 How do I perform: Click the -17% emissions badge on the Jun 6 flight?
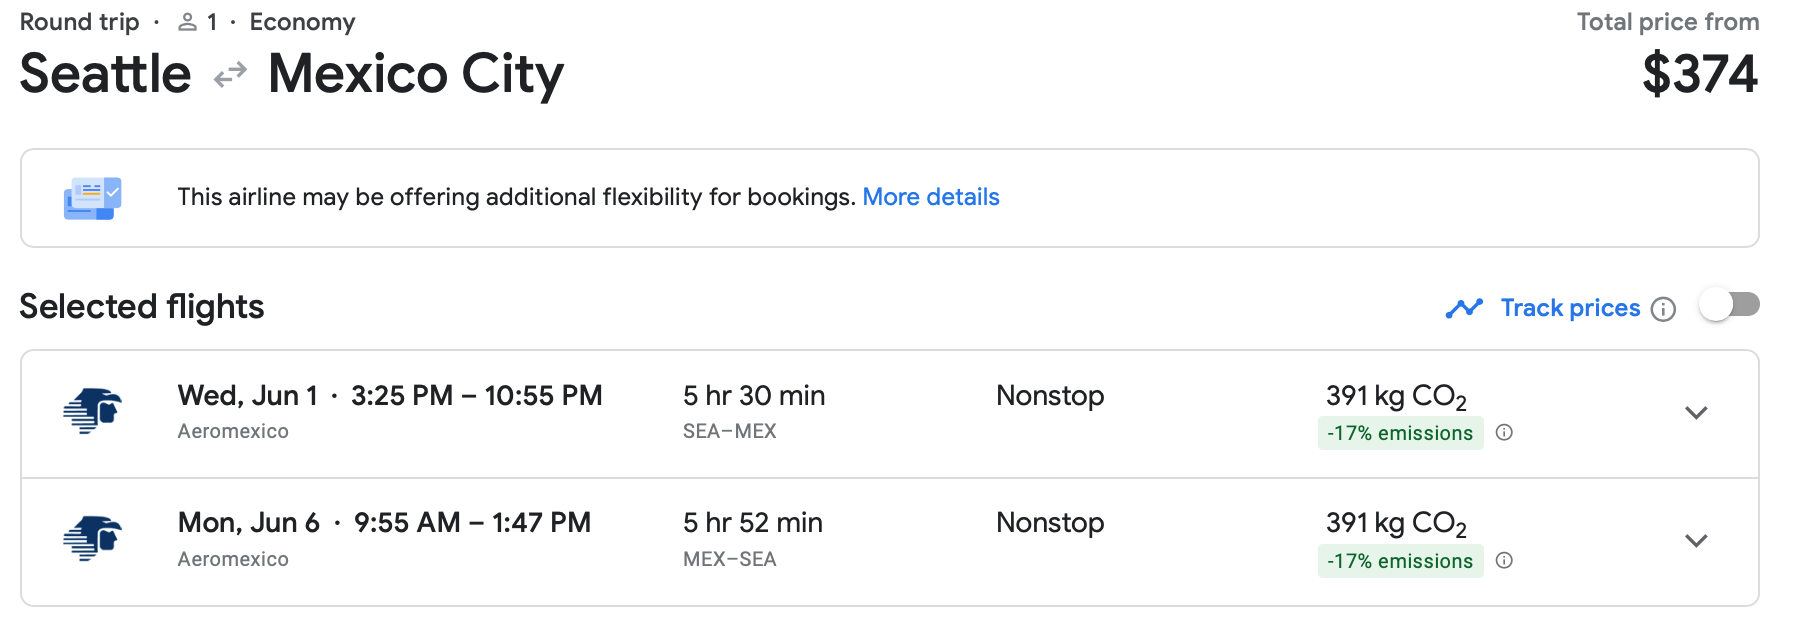1399,561
